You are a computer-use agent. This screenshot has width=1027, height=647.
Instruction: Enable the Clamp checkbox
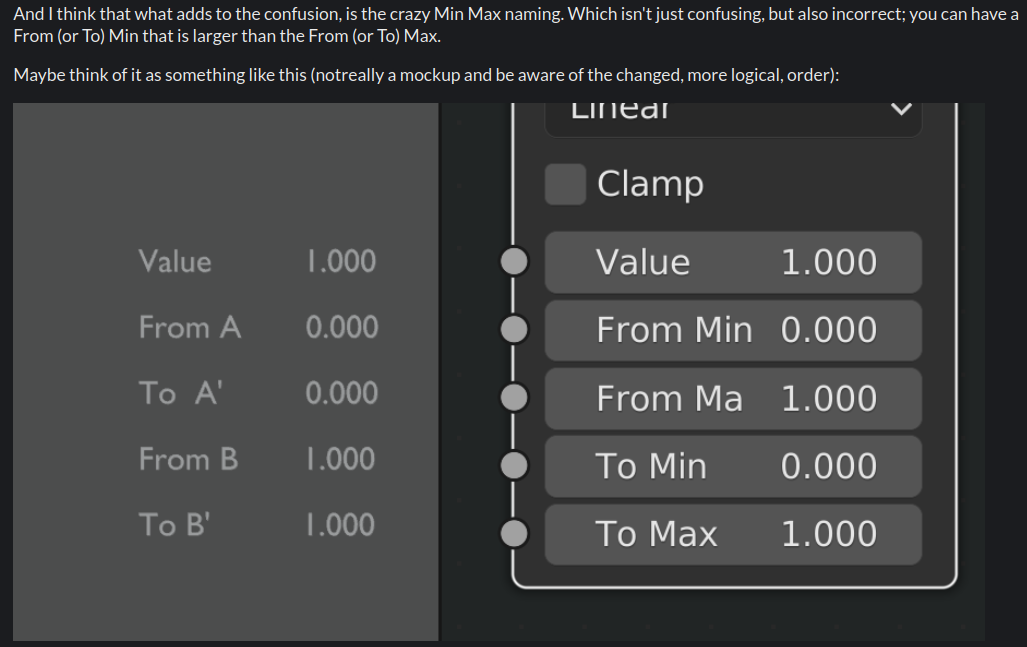565,184
